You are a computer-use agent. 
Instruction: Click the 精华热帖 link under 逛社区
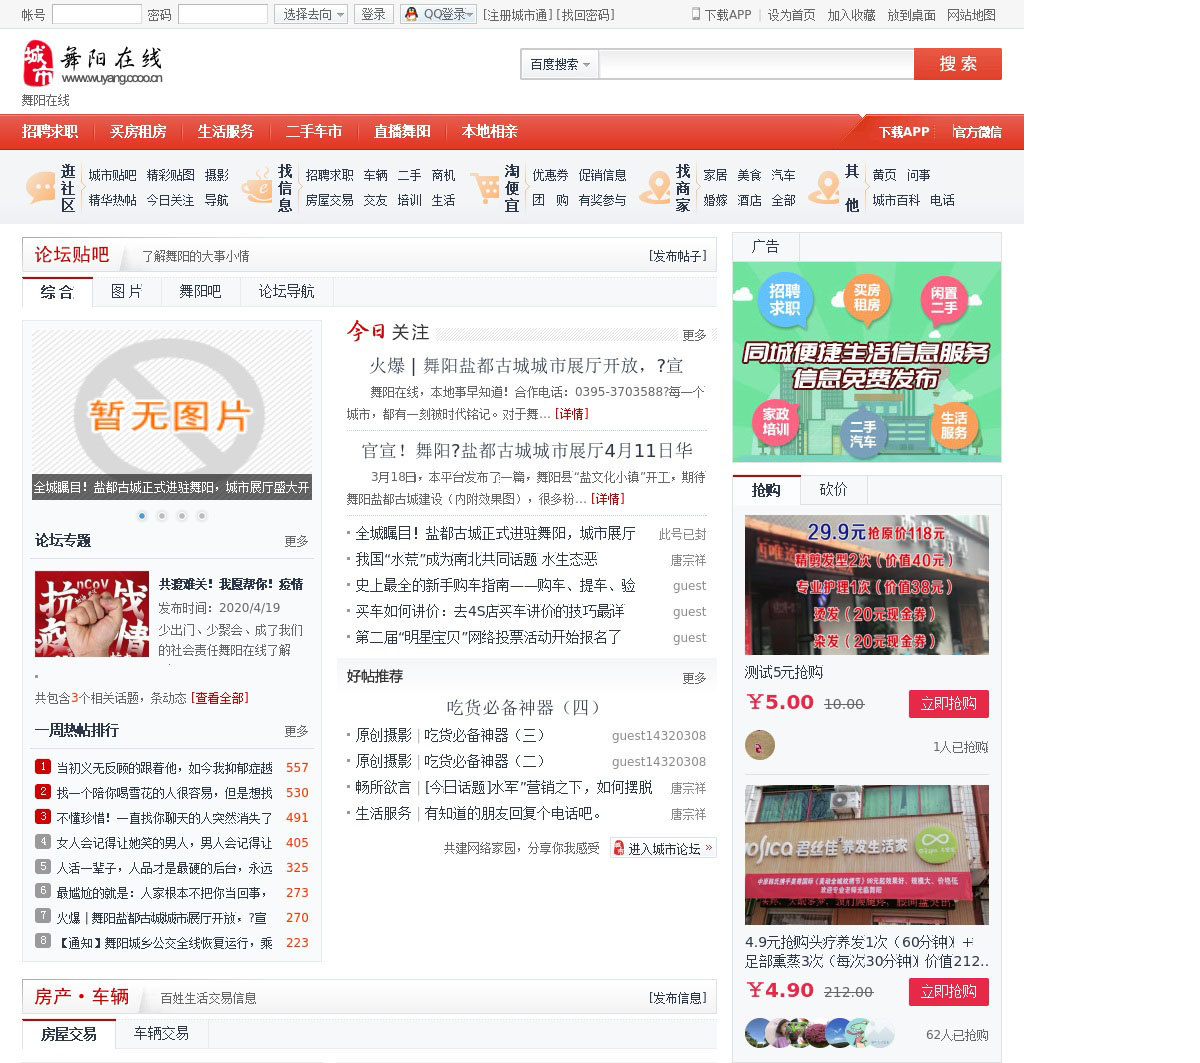113,200
